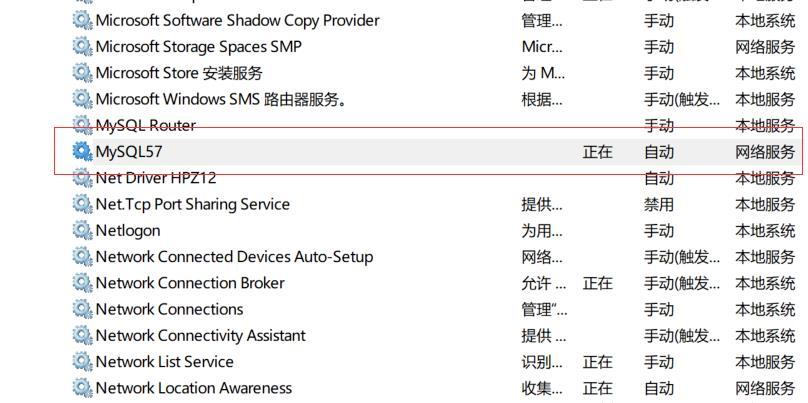Select Network Connected Devices Auto-Setup service
Image resolution: width=808 pixels, height=403 pixels.
point(234,257)
